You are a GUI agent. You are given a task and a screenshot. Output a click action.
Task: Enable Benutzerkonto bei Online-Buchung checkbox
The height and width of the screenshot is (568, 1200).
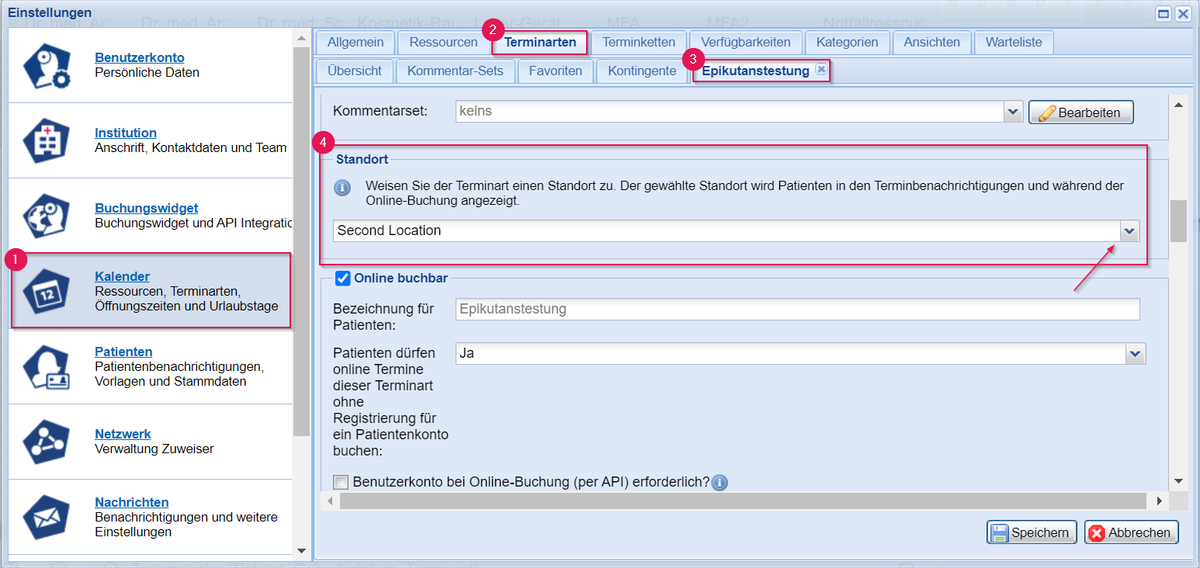pos(341,482)
